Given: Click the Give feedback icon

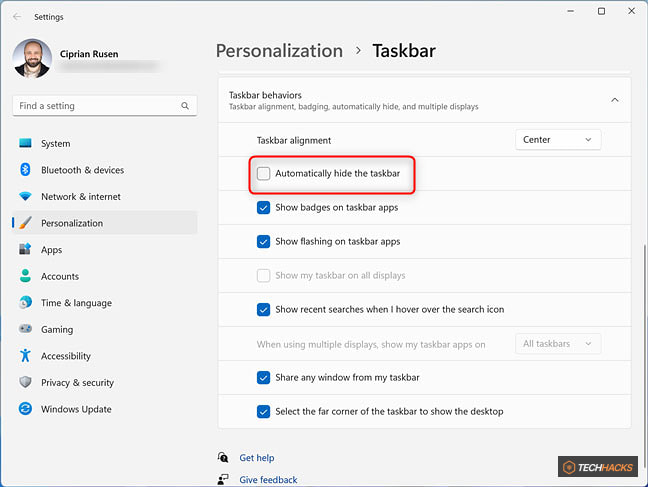Looking at the screenshot, I should point(223,479).
